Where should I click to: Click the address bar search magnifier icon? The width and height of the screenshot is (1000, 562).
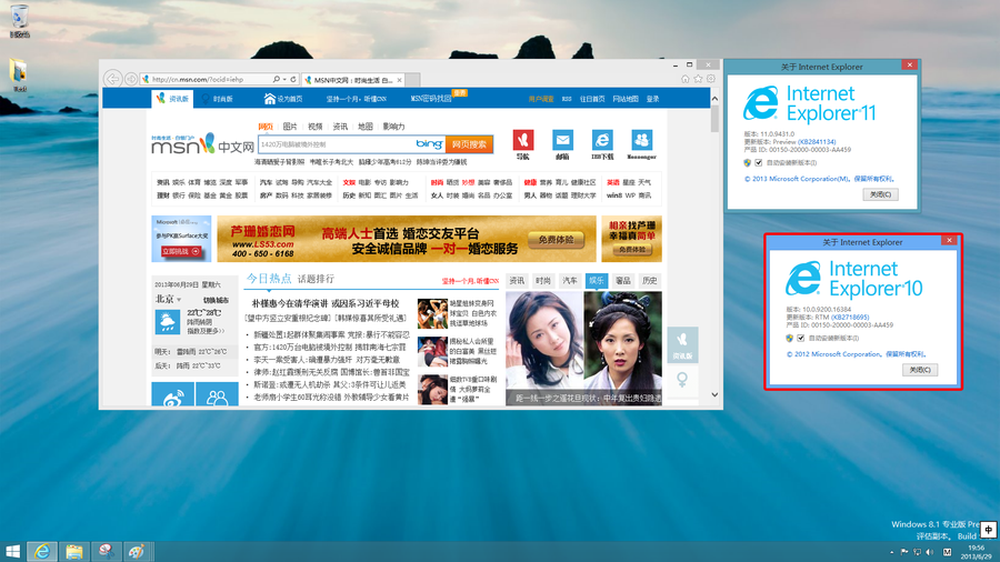coord(276,80)
